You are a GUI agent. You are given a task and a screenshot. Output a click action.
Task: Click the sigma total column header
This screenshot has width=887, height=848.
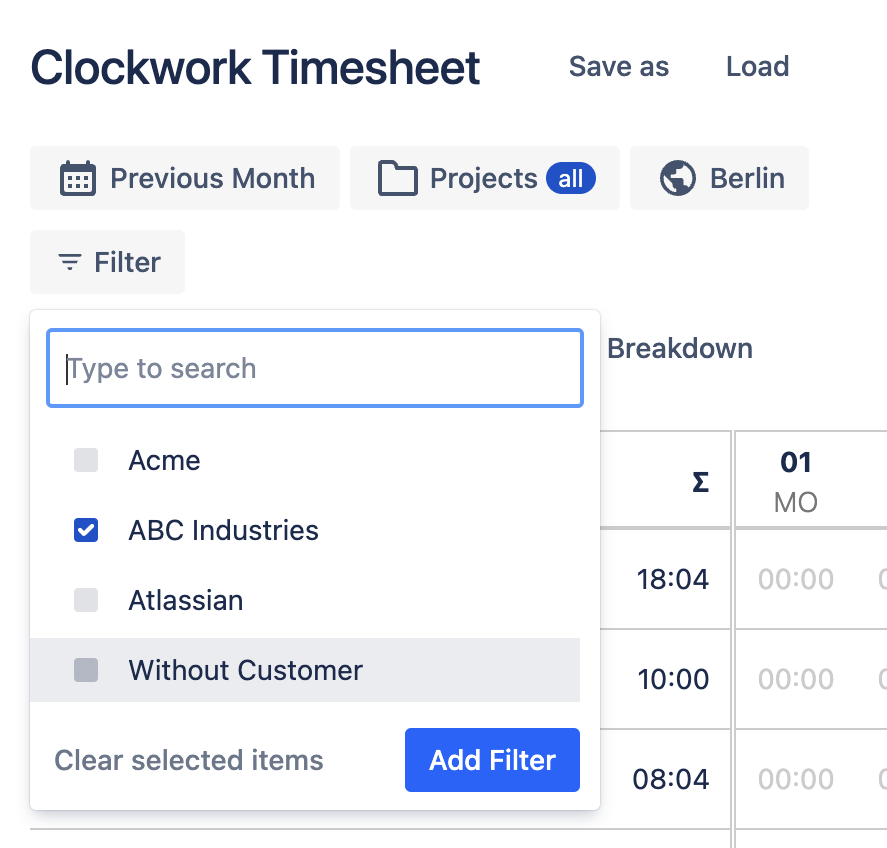(x=700, y=482)
